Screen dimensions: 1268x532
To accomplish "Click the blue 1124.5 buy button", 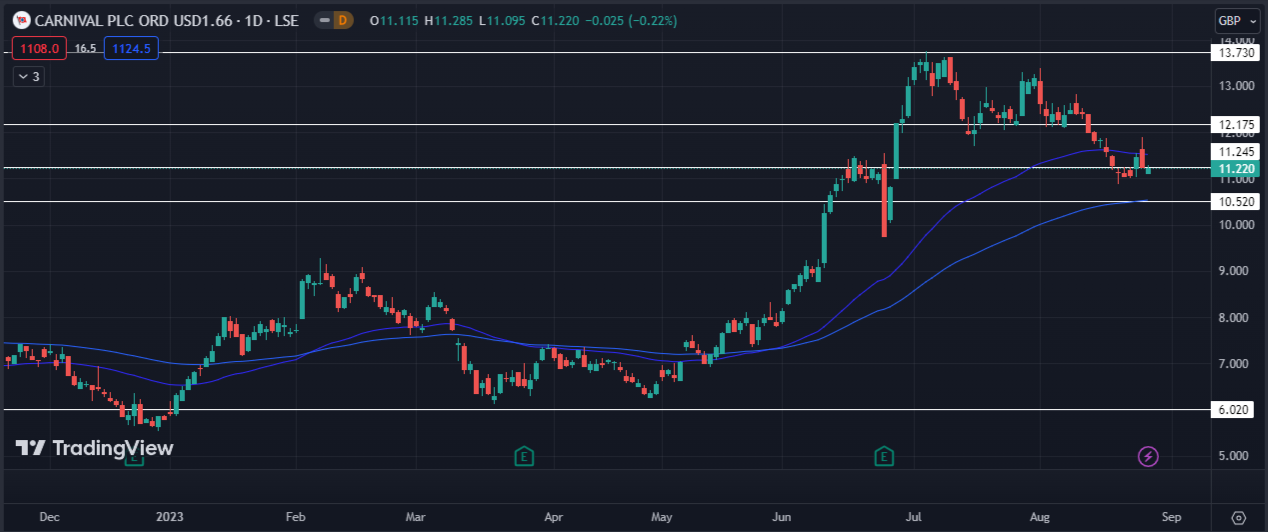I will click(131, 47).
